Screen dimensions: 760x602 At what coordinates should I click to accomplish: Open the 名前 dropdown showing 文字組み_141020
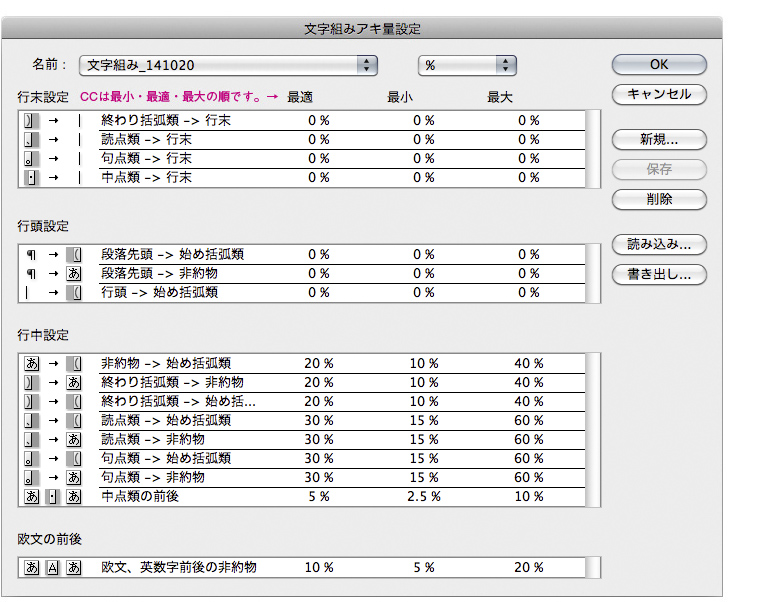(x=228, y=65)
